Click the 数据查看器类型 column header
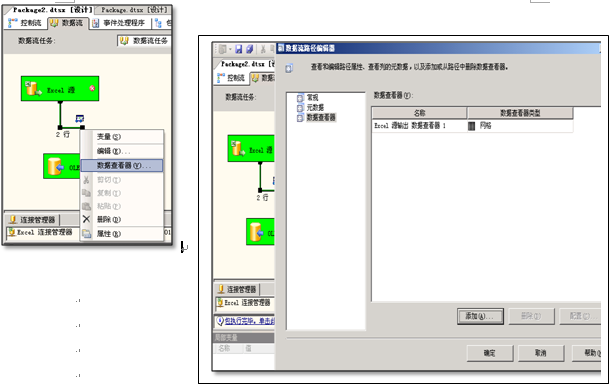The height and width of the screenshot is (389, 611). pyautogui.click(x=520, y=113)
